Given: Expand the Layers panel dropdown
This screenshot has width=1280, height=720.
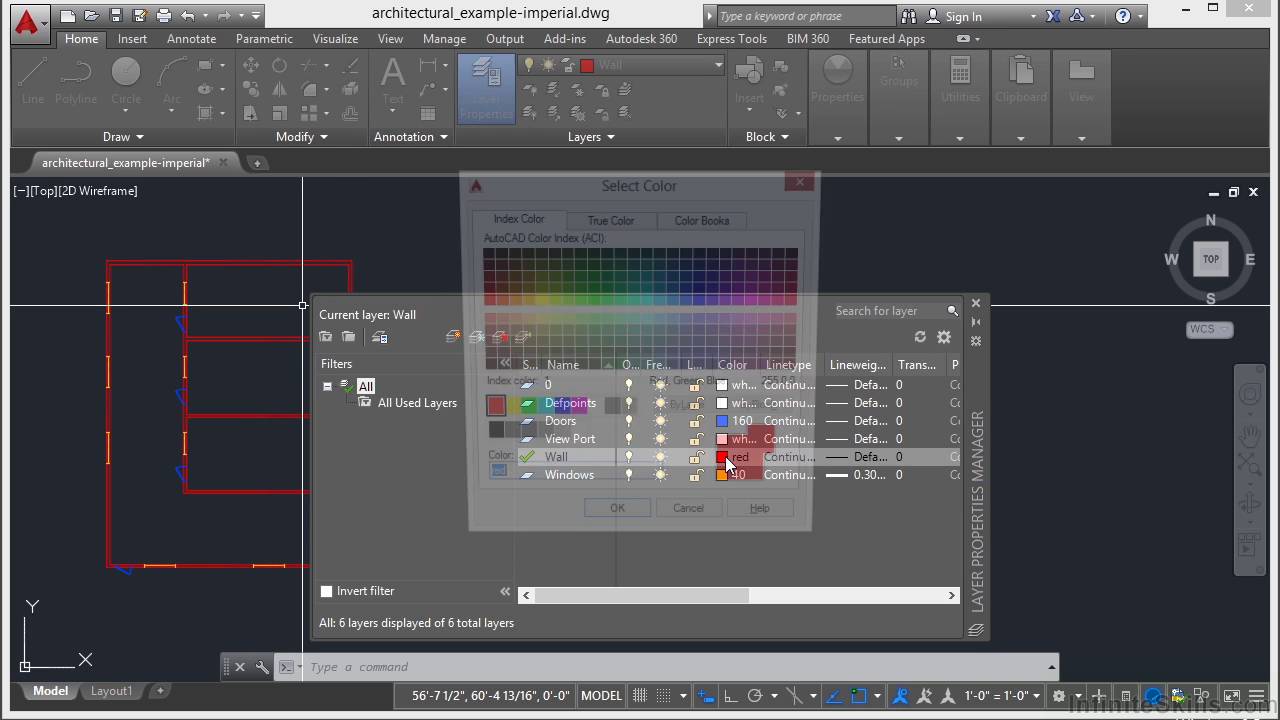Looking at the screenshot, I should [591, 137].
